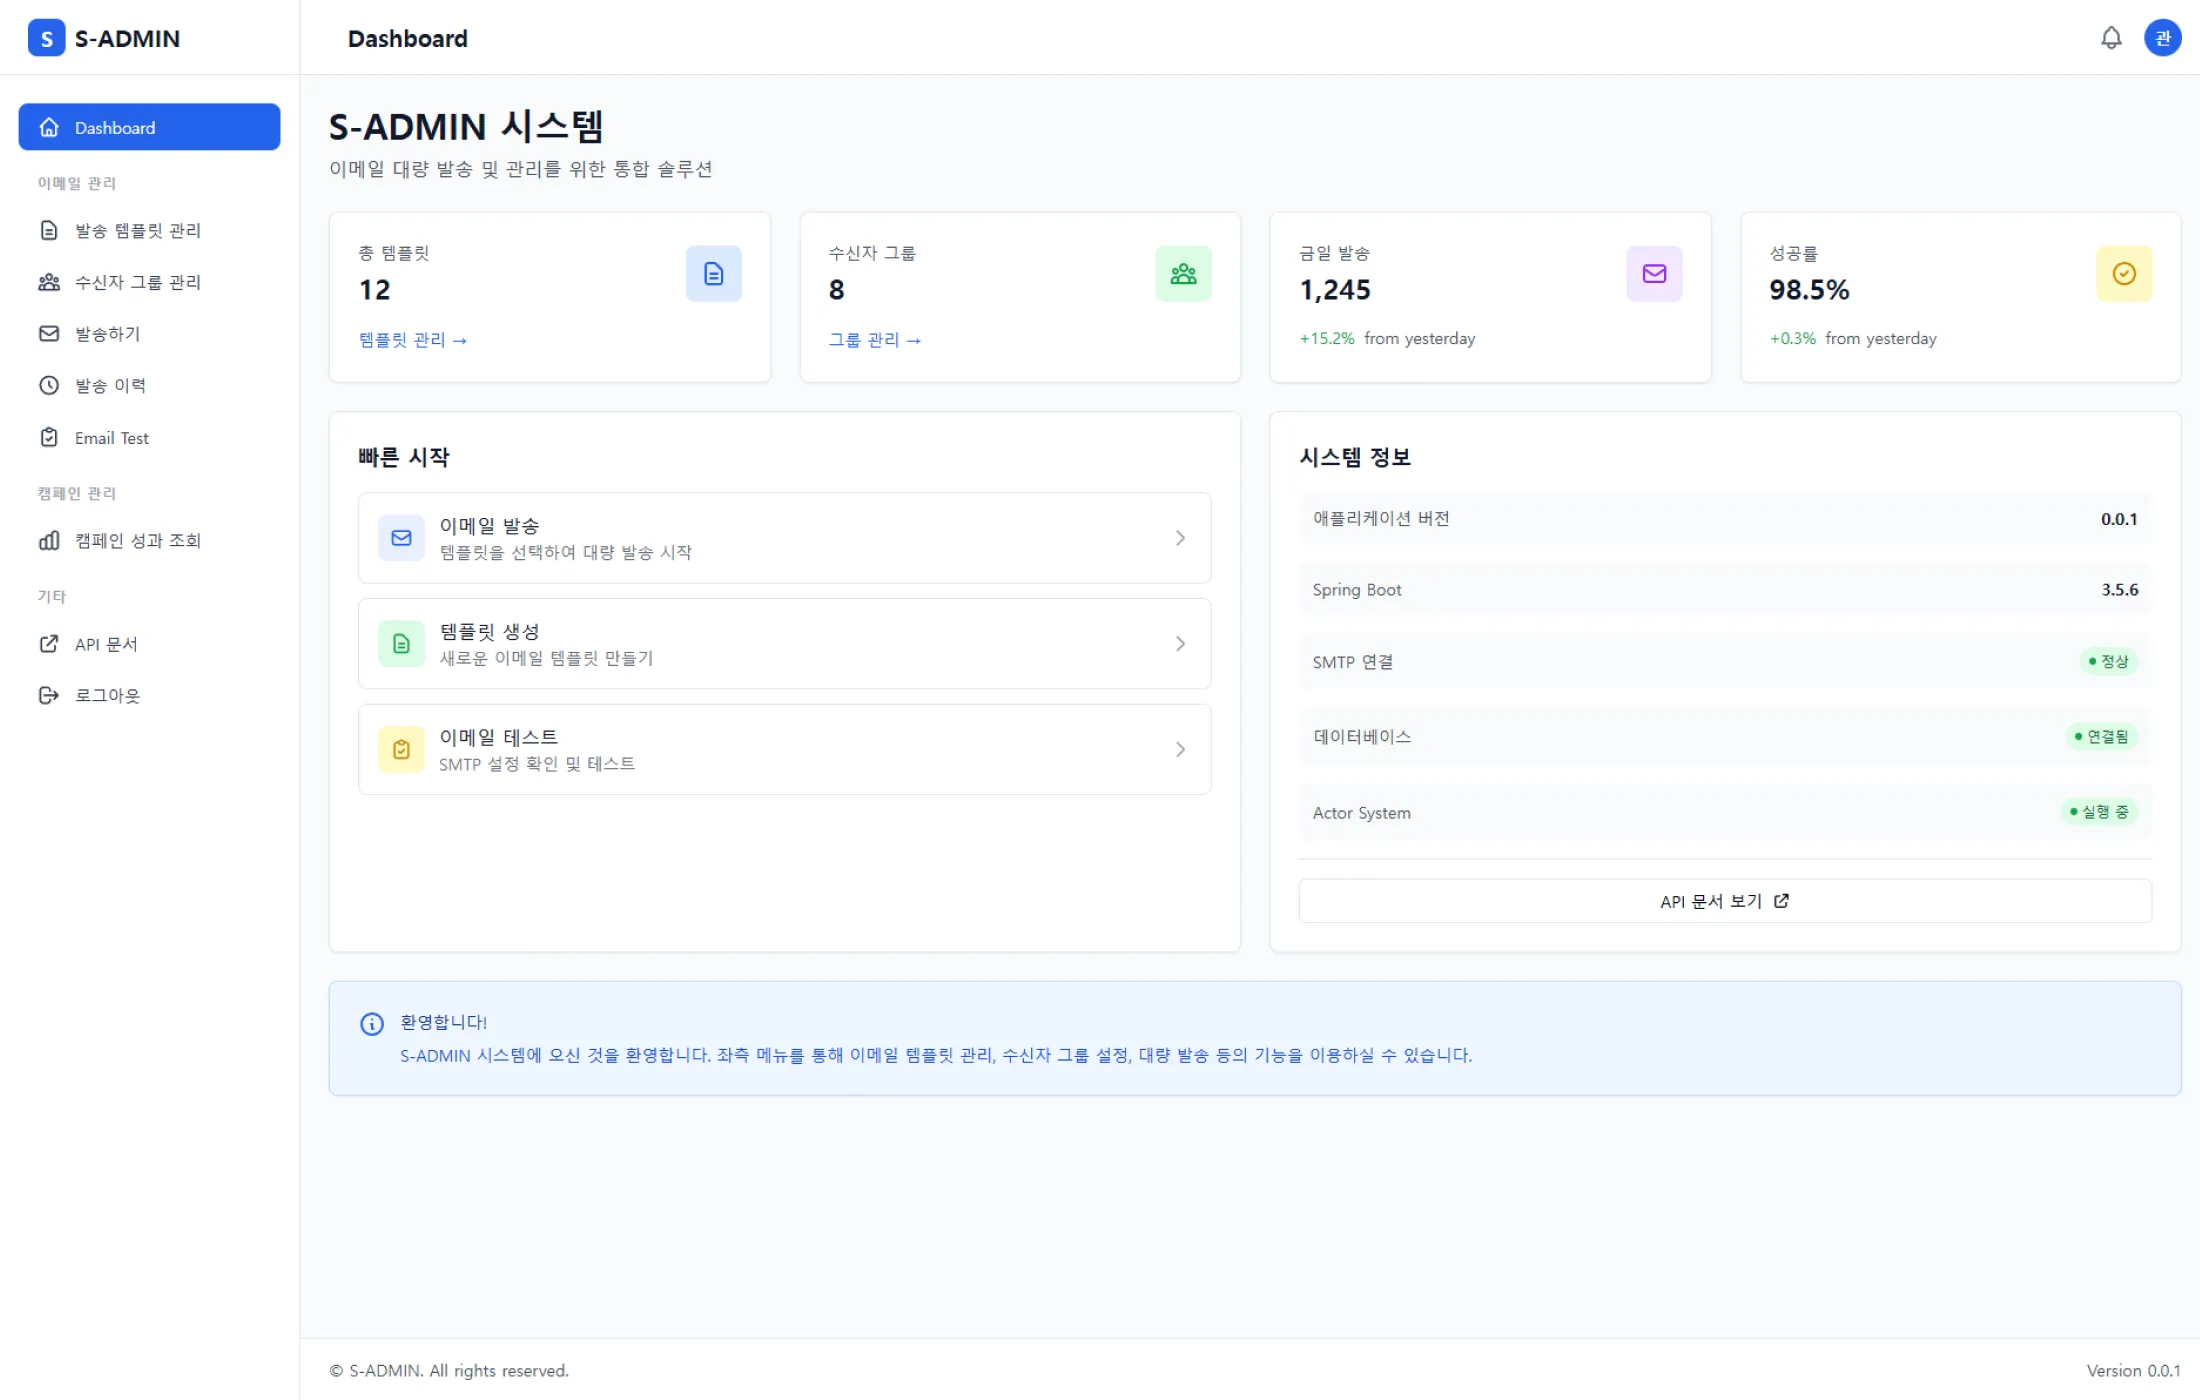Click the green recipients group icon on the stats card
The image size is (2200, 1400).
click(x=1183, y=273)
